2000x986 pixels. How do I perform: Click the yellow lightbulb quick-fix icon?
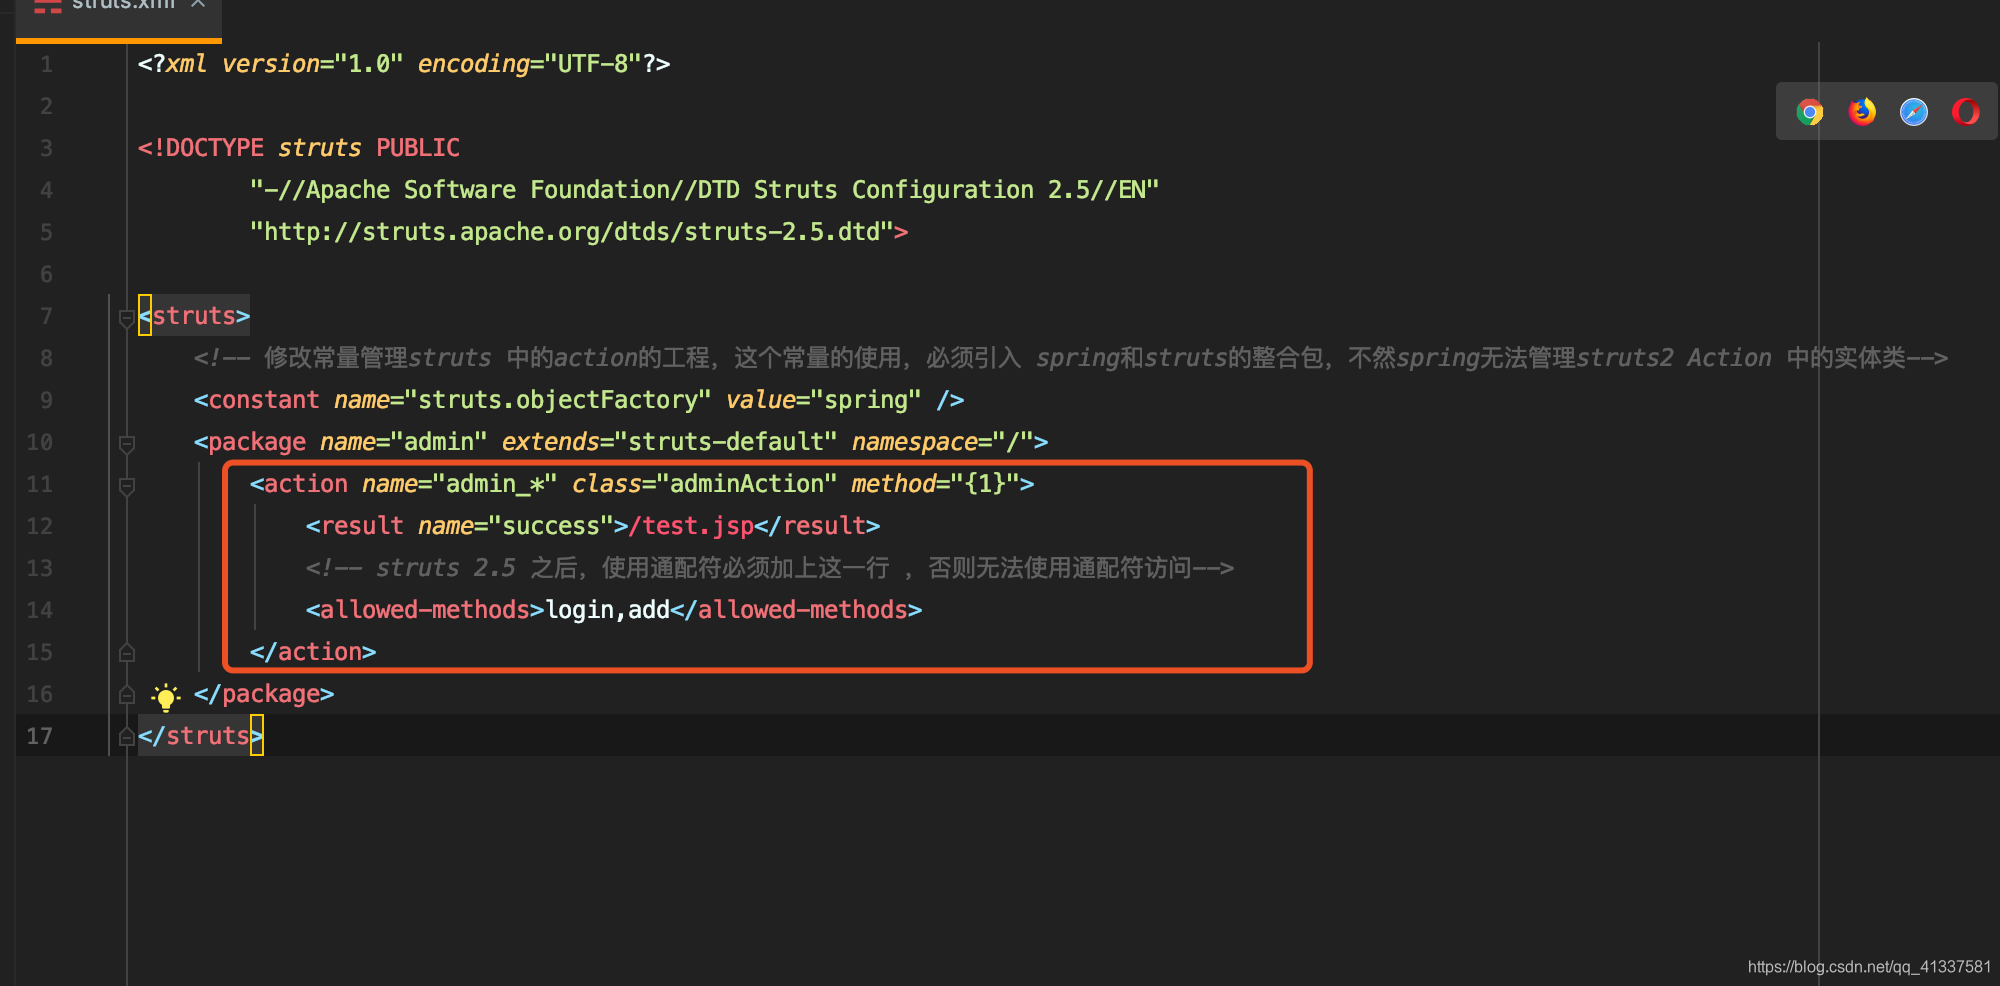click(166, 696)
